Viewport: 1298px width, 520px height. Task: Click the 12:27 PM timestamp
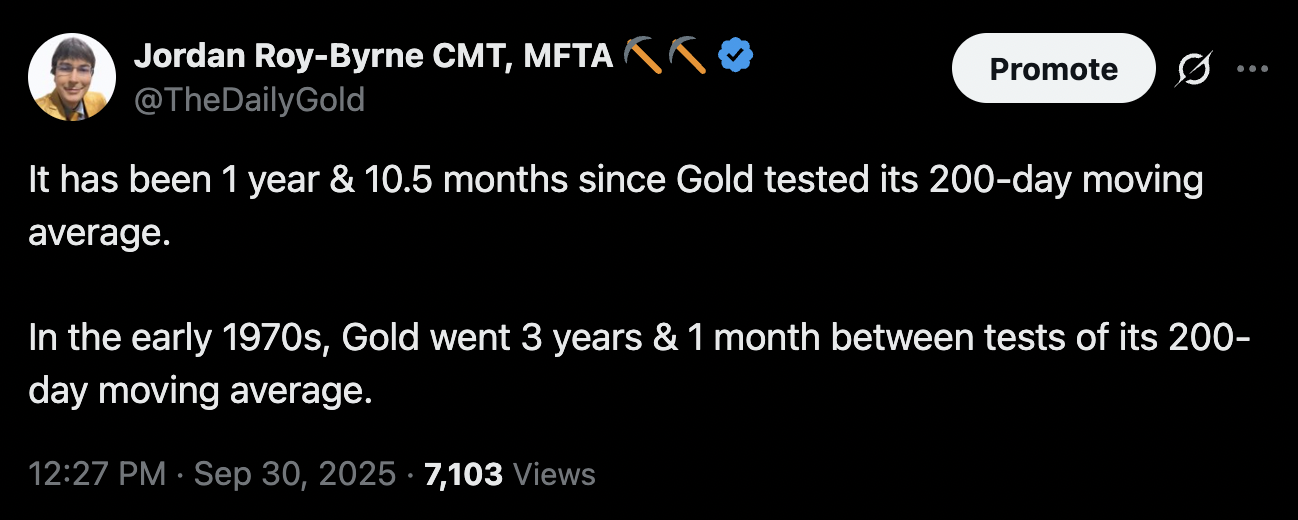click(x=97, y=474)
